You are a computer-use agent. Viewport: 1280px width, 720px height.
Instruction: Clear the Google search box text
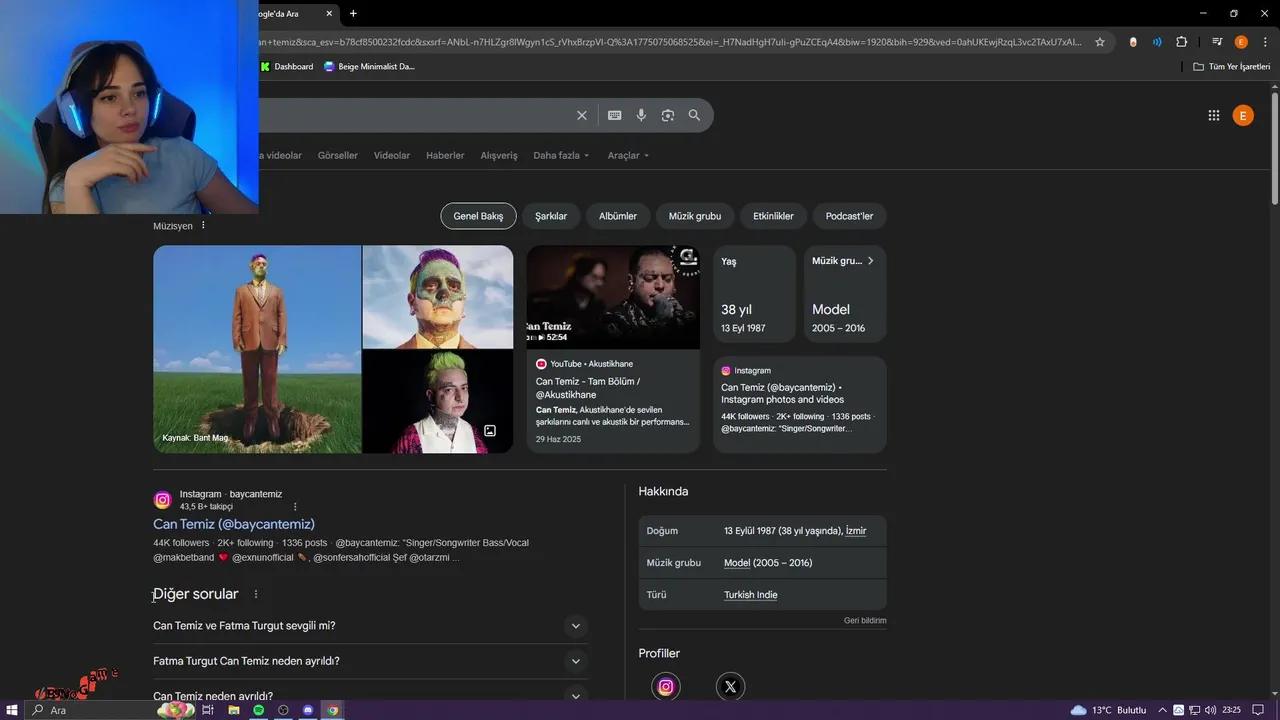pos(581,116)
